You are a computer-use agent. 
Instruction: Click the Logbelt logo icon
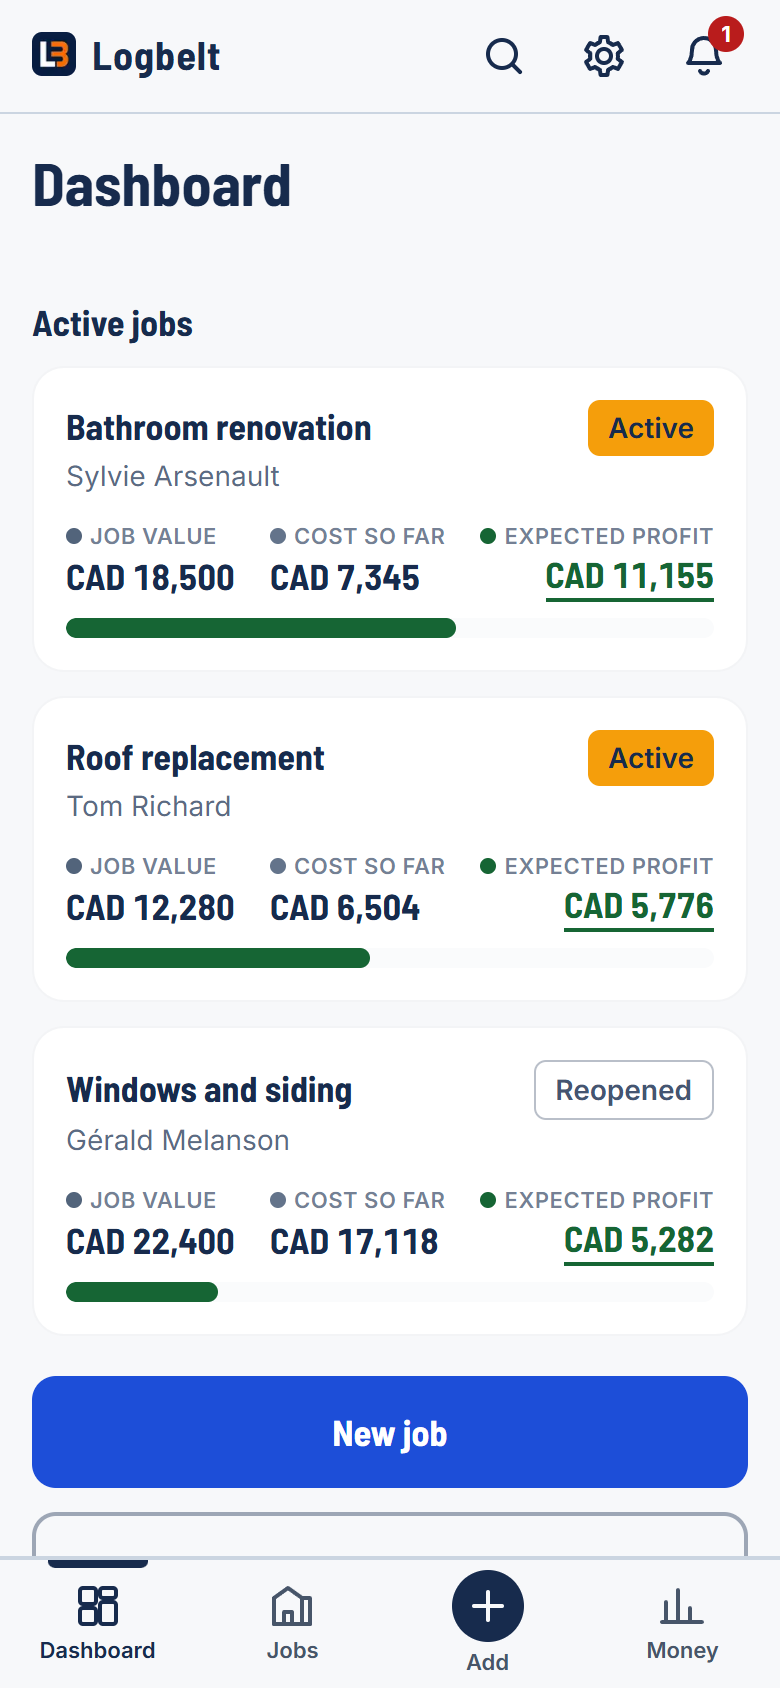coord(54,55)
